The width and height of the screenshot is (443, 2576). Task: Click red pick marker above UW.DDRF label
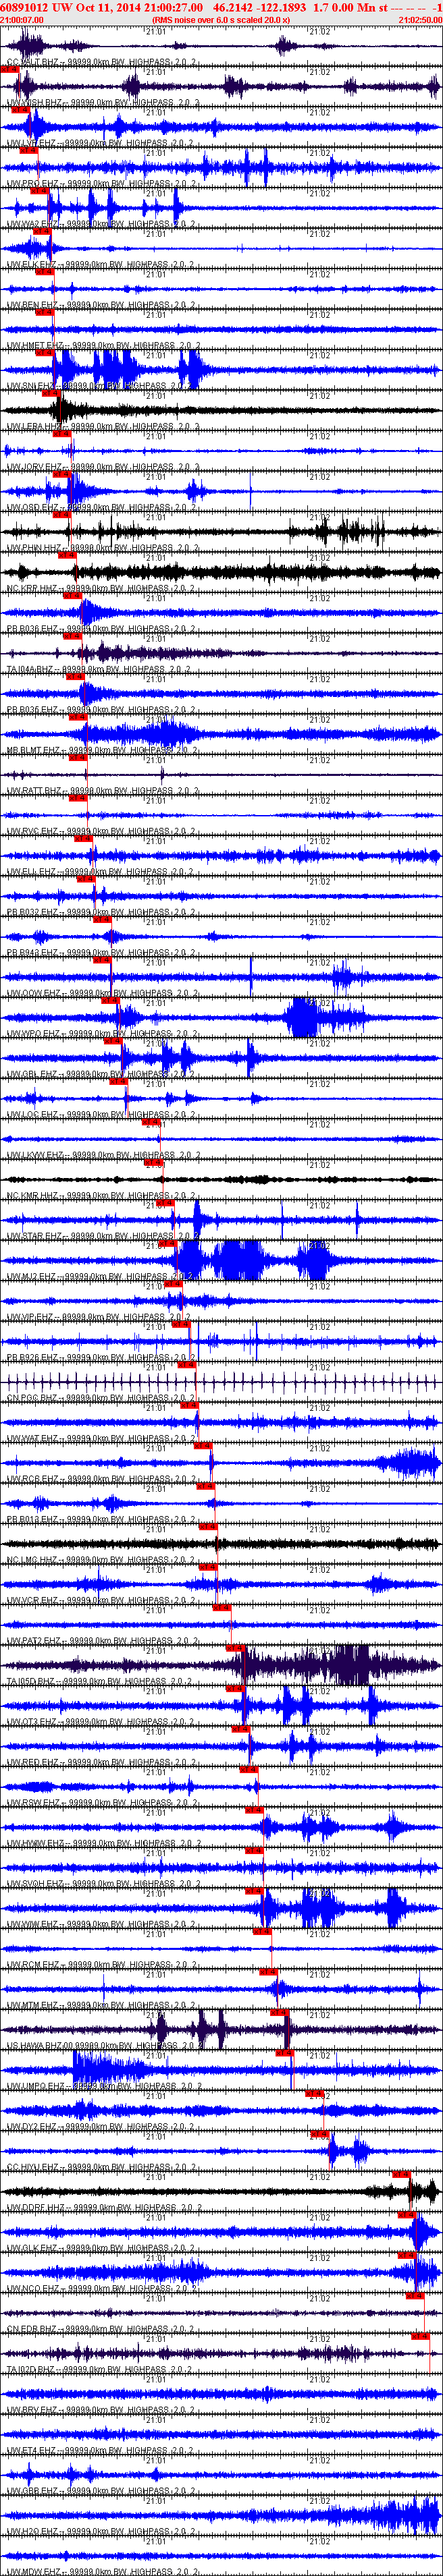click(x=401, y=2175)
